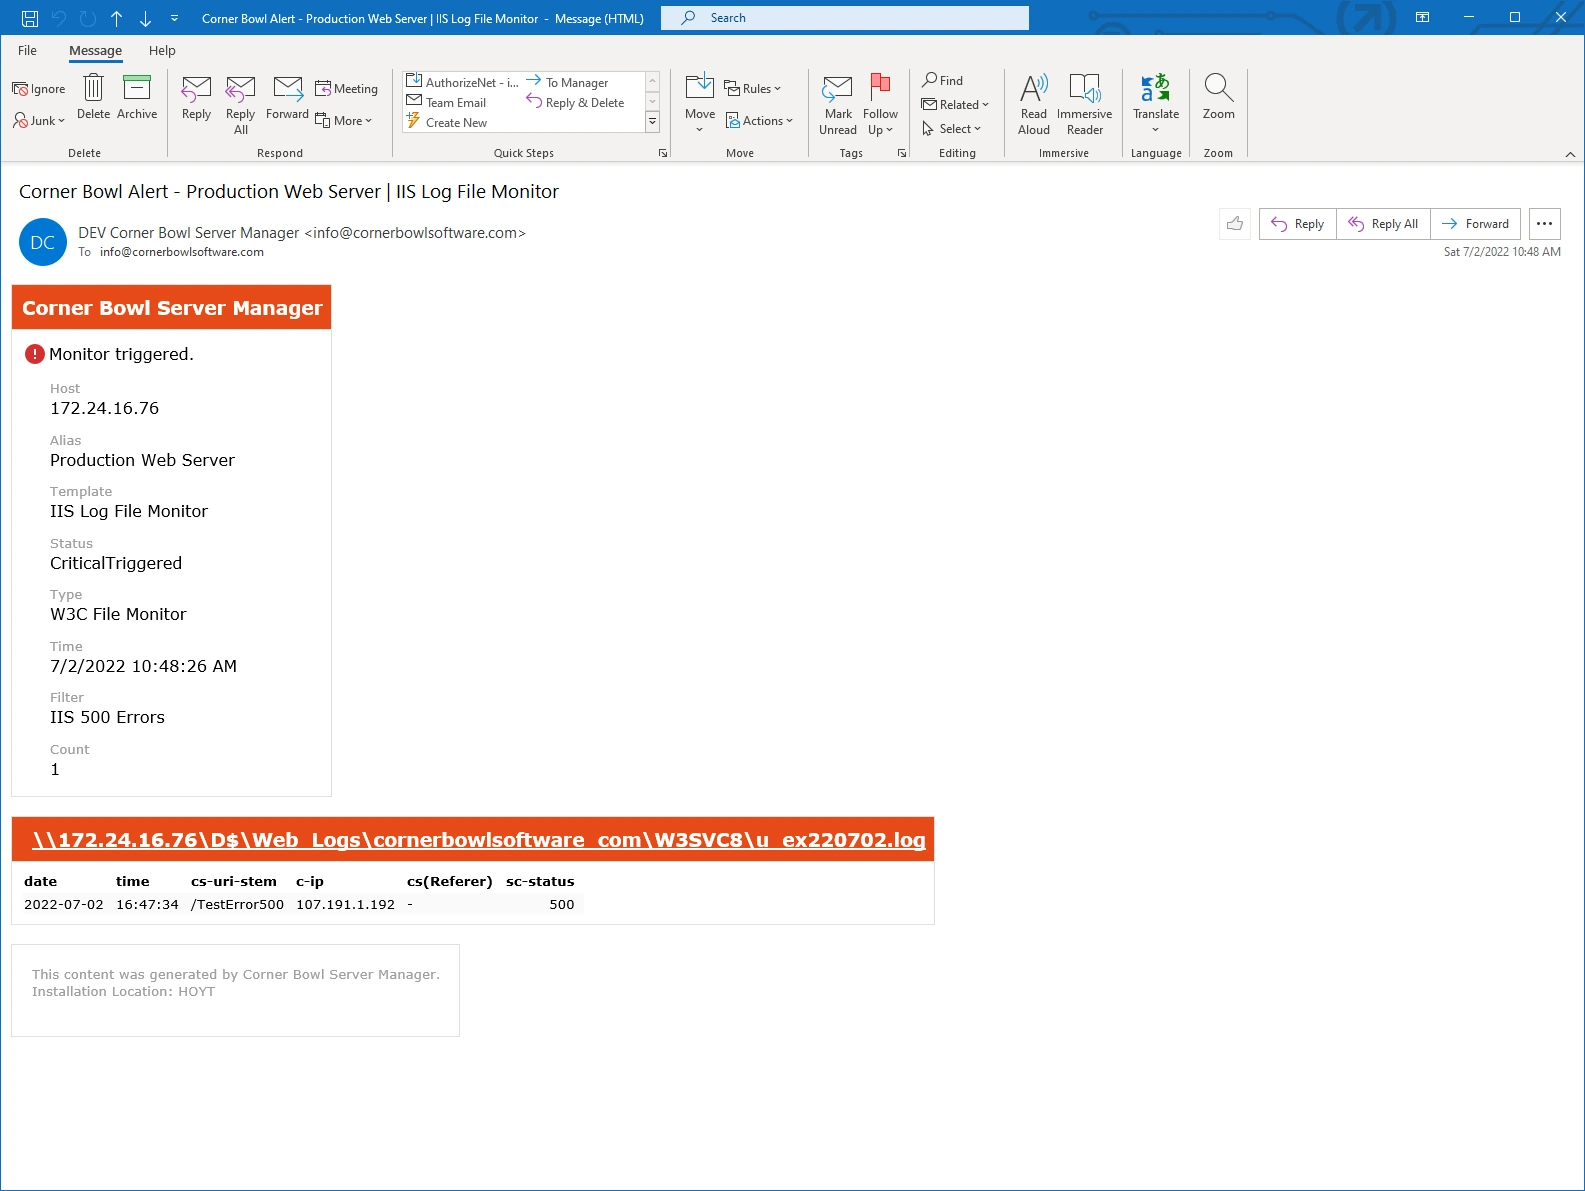Open the Immersive Reader view
Viewport: 1585px width, 1191px height.
click(x=1084, y=89)
